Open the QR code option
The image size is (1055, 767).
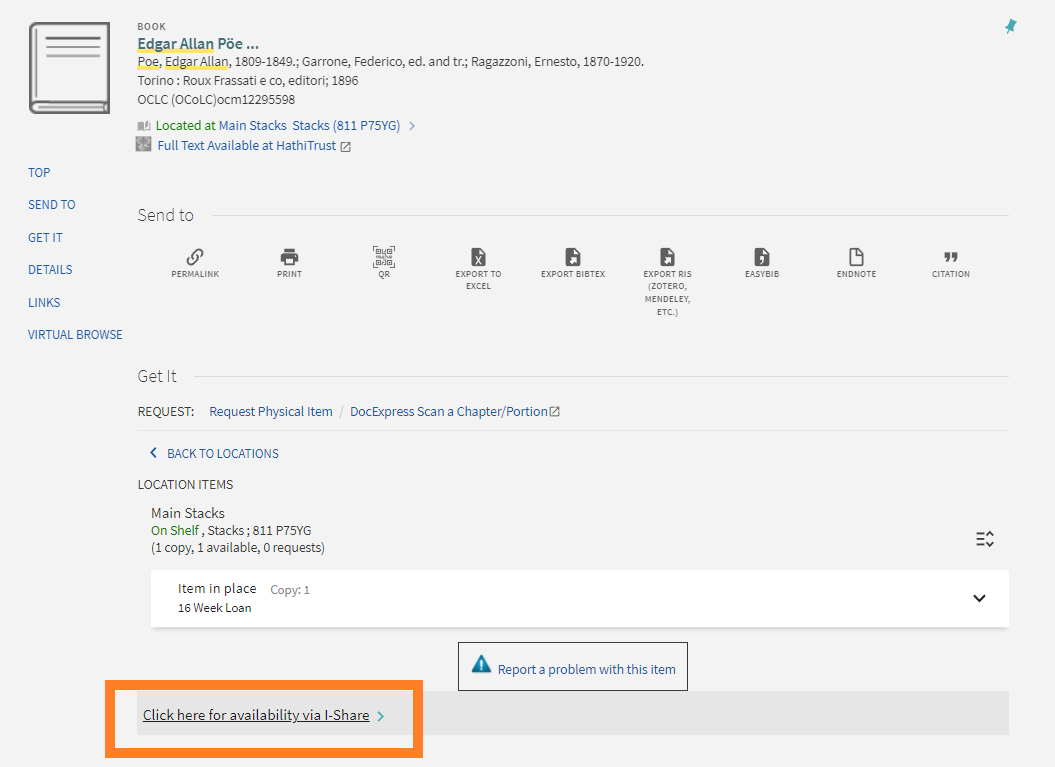(384, 257)
